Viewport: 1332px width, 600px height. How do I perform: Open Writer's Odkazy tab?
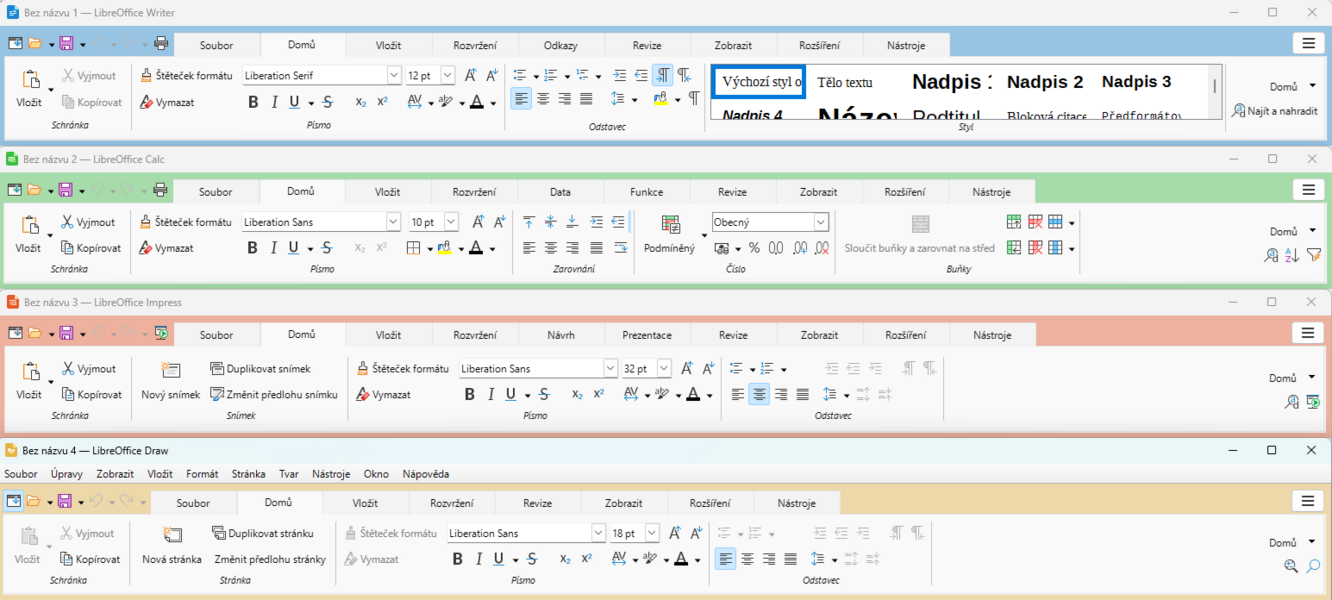pos(560,45)
